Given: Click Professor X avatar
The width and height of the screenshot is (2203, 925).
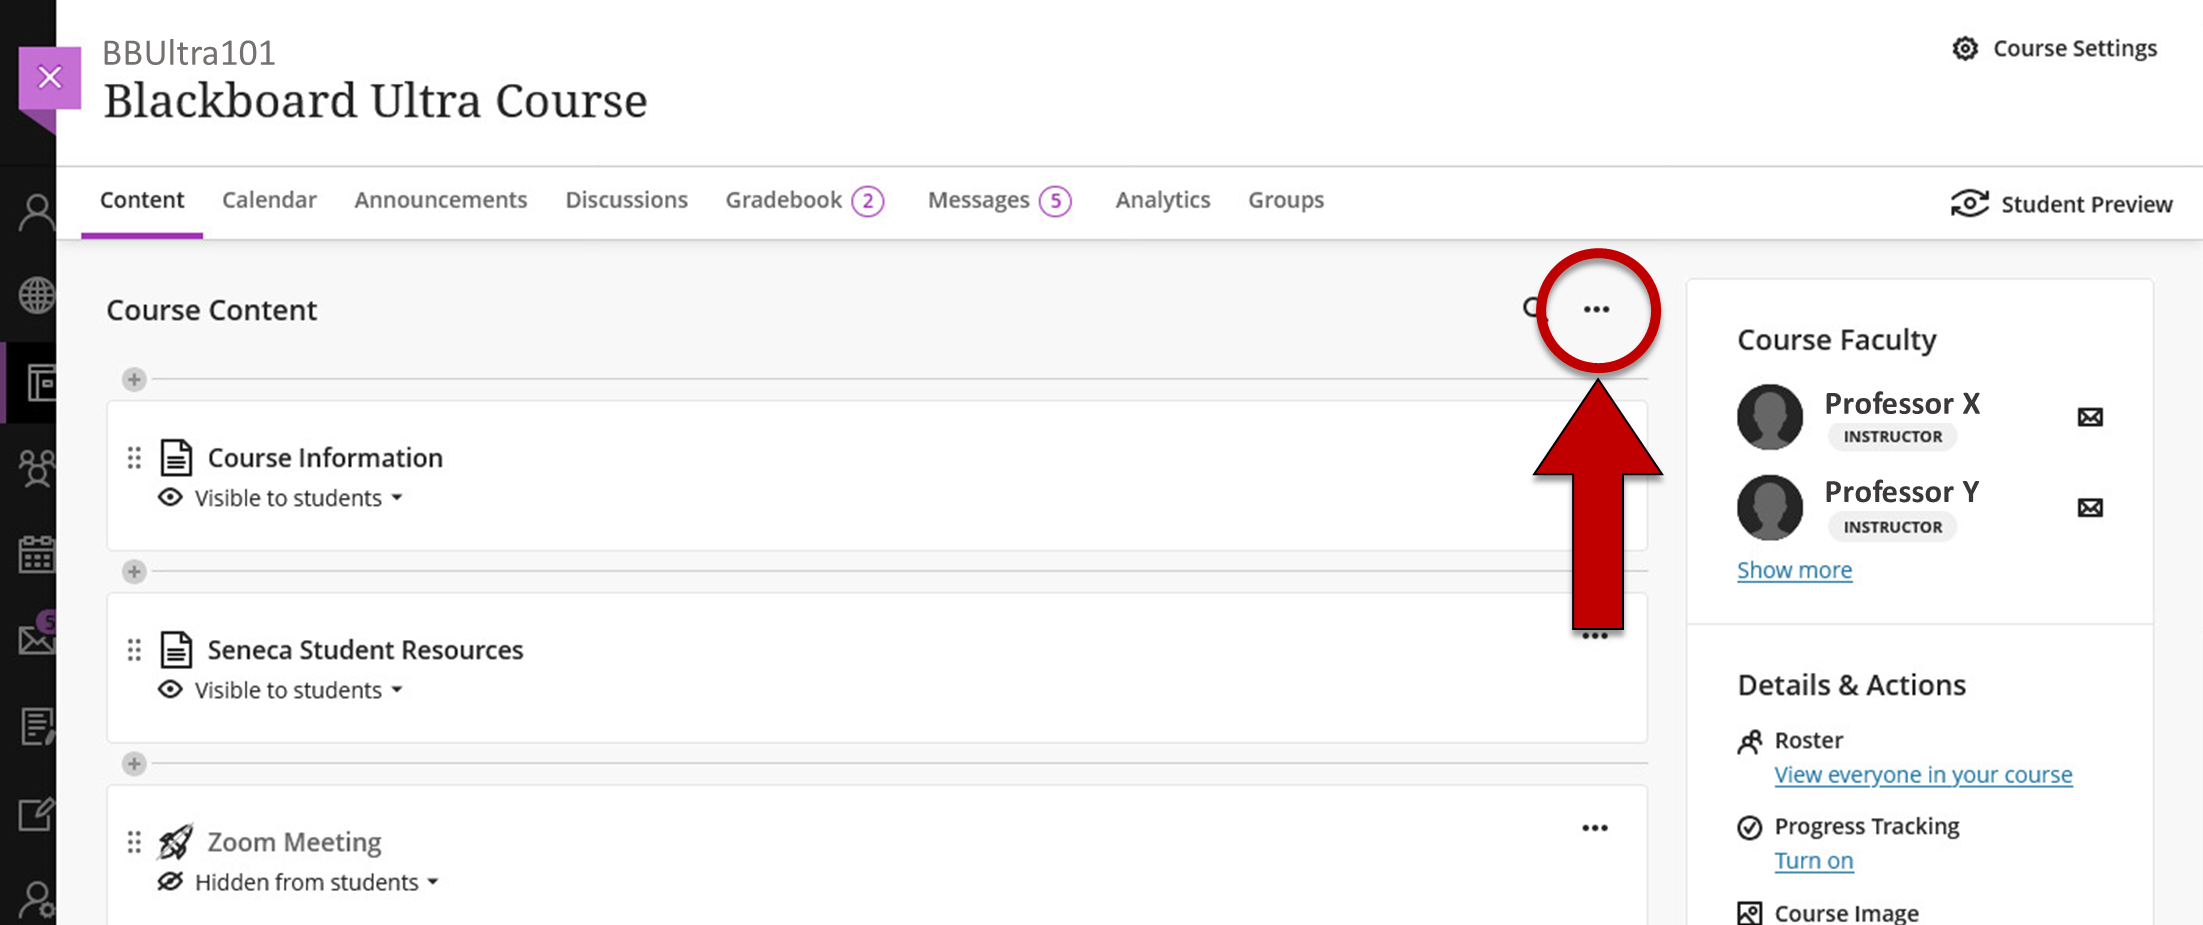Looking at the screenshot, I should tap(1770, 417).
